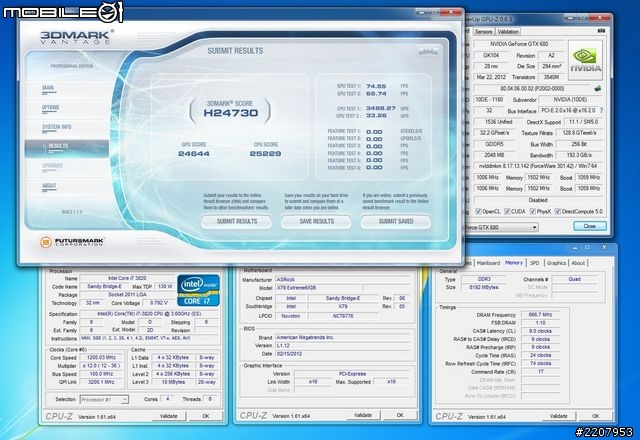Click the CPU score value 25229
Screen dimensions: 640x440
(265, 153)
